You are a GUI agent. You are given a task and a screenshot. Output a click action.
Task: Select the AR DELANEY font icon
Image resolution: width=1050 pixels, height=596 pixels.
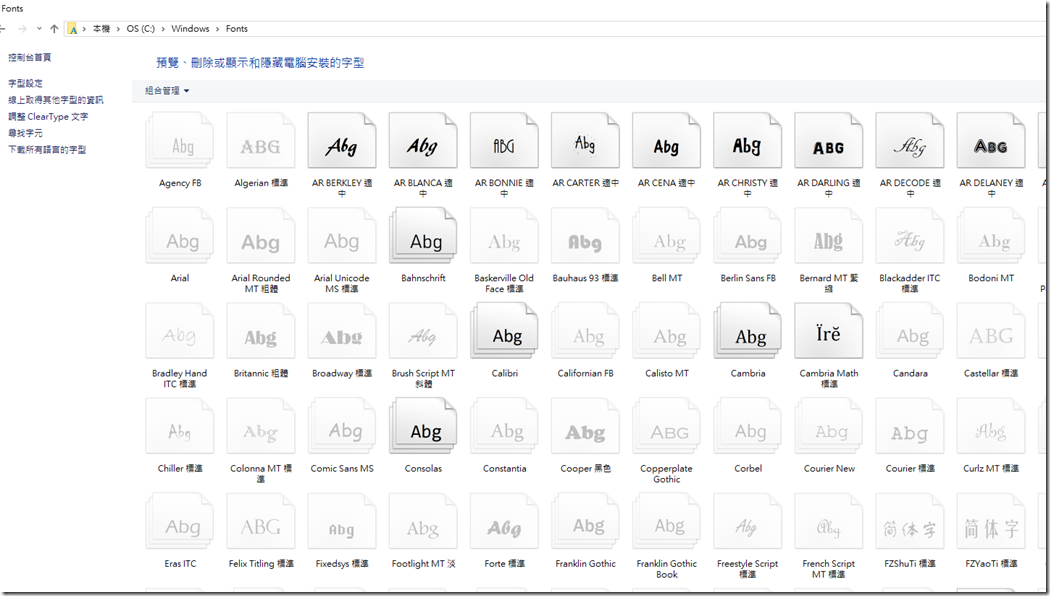991,141
